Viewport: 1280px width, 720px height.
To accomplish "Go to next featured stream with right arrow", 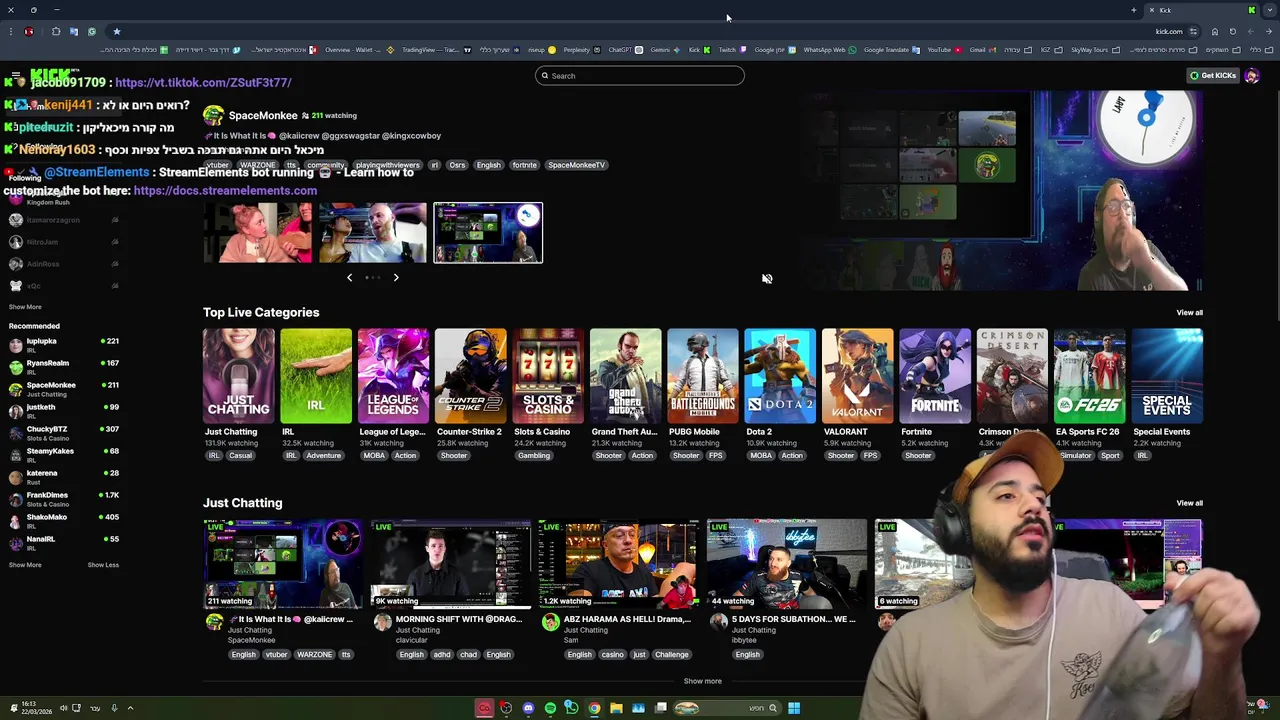I will pyautogui.click(x=396, y=277).
